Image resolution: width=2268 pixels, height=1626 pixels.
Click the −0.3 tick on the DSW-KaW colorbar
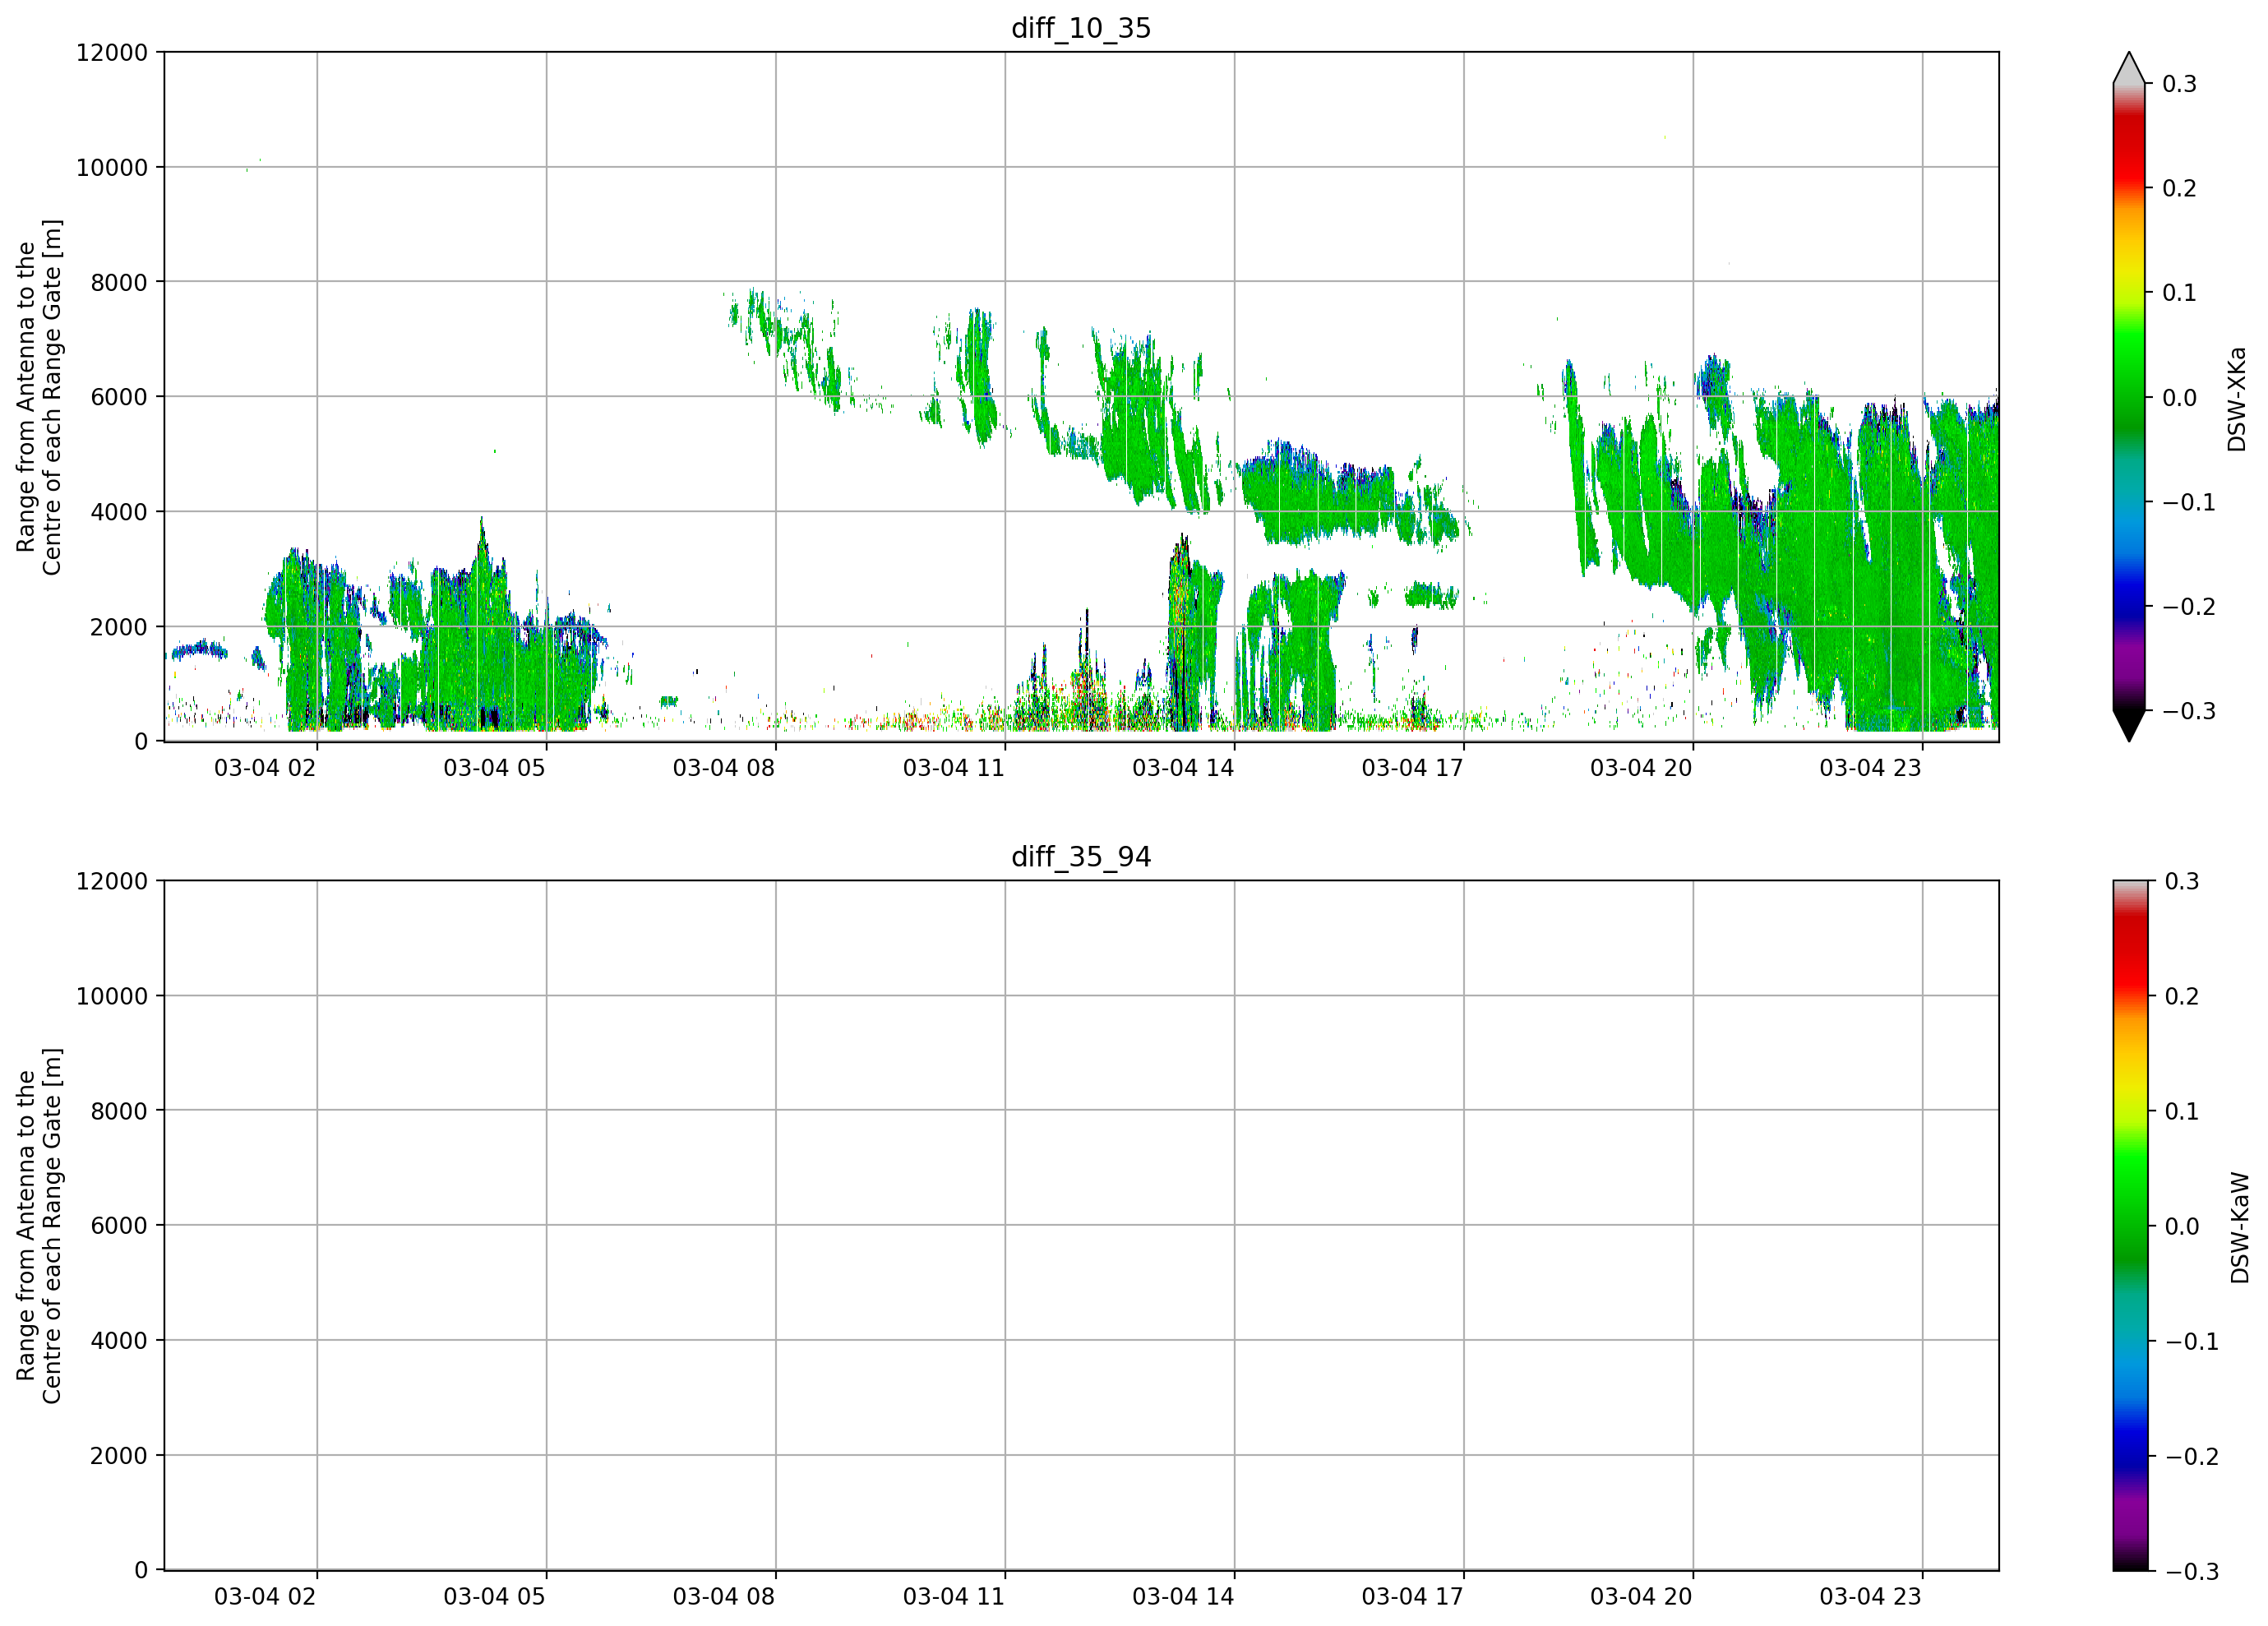2191,1572
